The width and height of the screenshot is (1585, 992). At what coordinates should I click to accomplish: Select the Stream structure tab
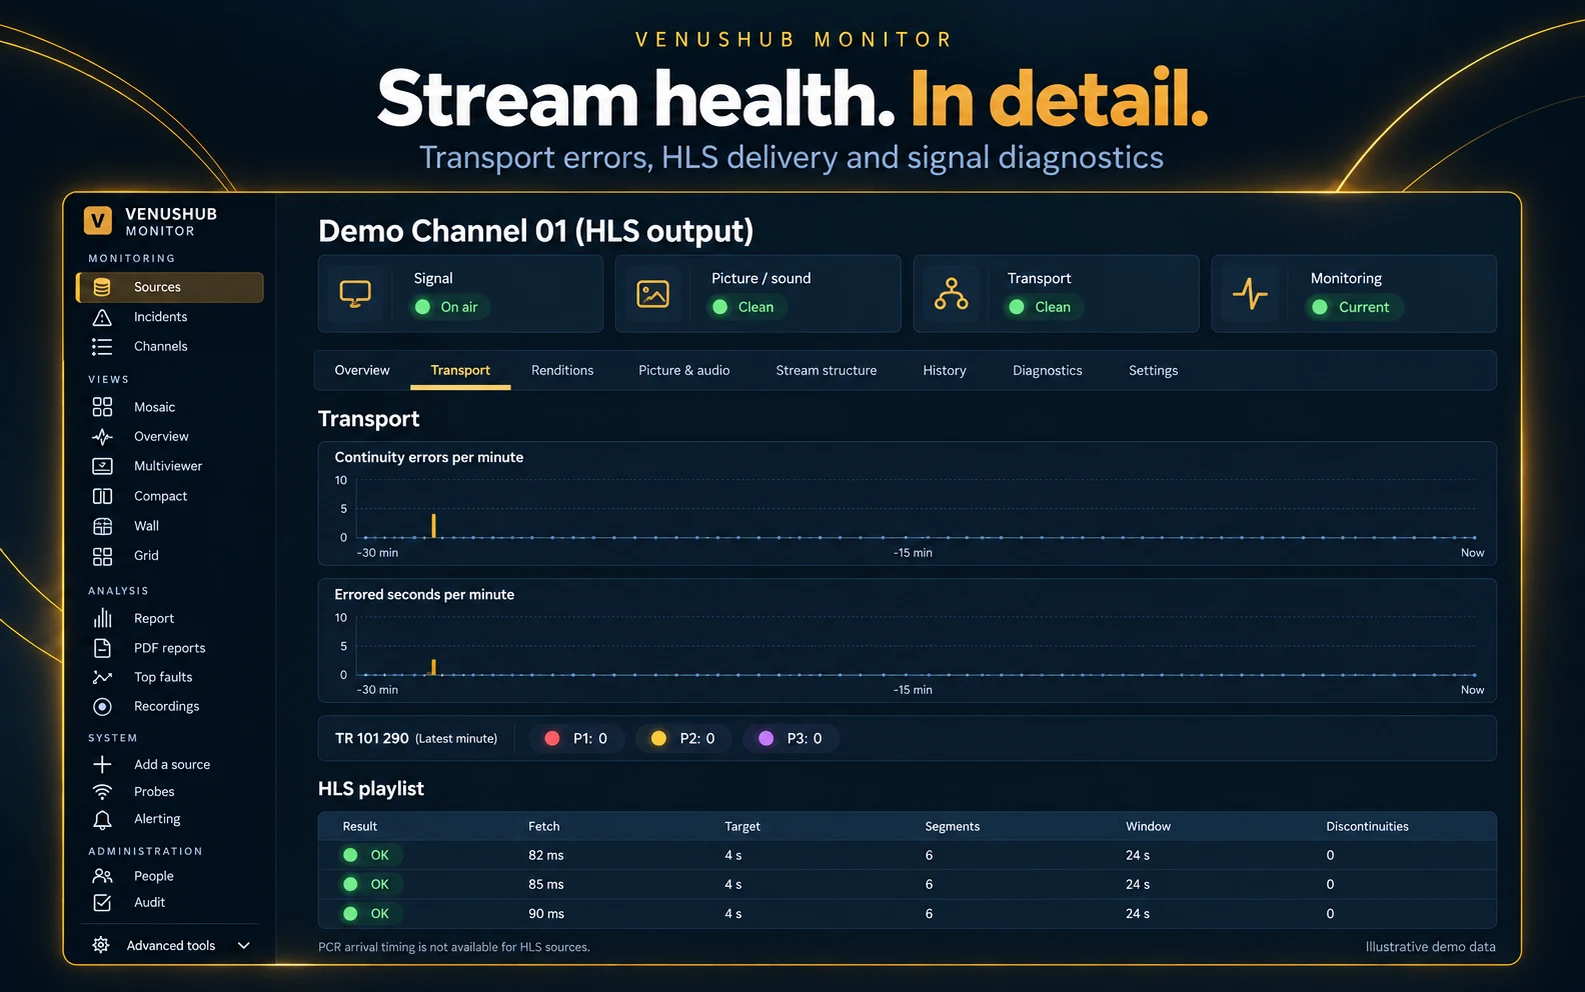point(826,370)
